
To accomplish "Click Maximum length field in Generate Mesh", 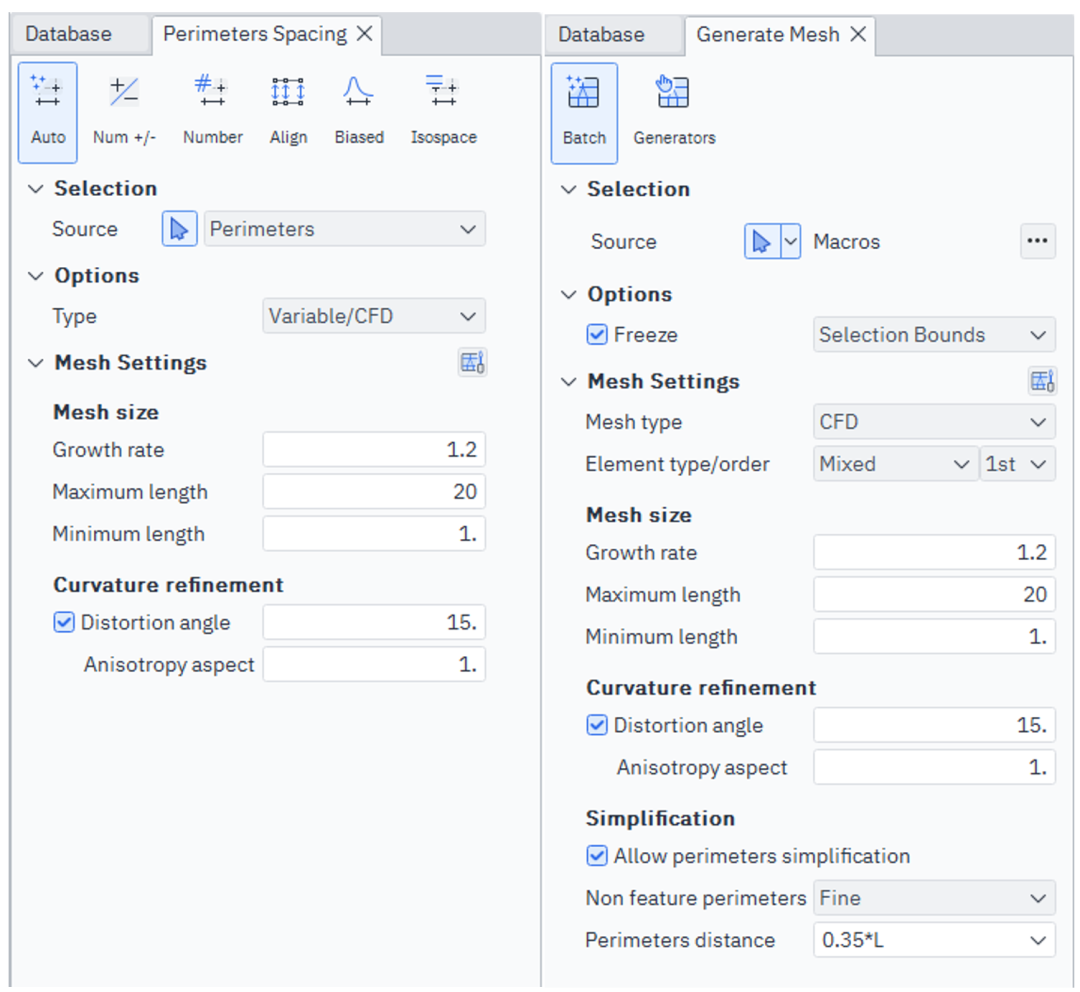I will point(933,595).
